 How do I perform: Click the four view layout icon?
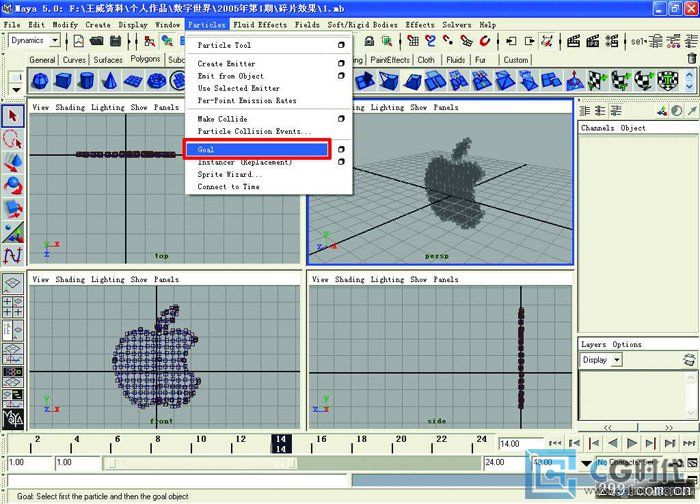[12, 307]
